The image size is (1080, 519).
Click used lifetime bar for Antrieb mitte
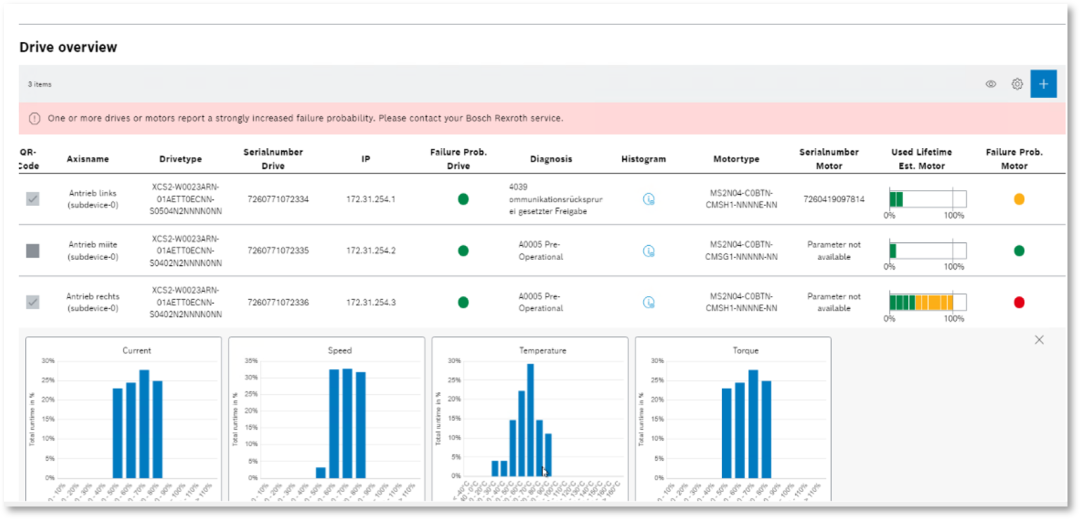(x=928, y=251)
